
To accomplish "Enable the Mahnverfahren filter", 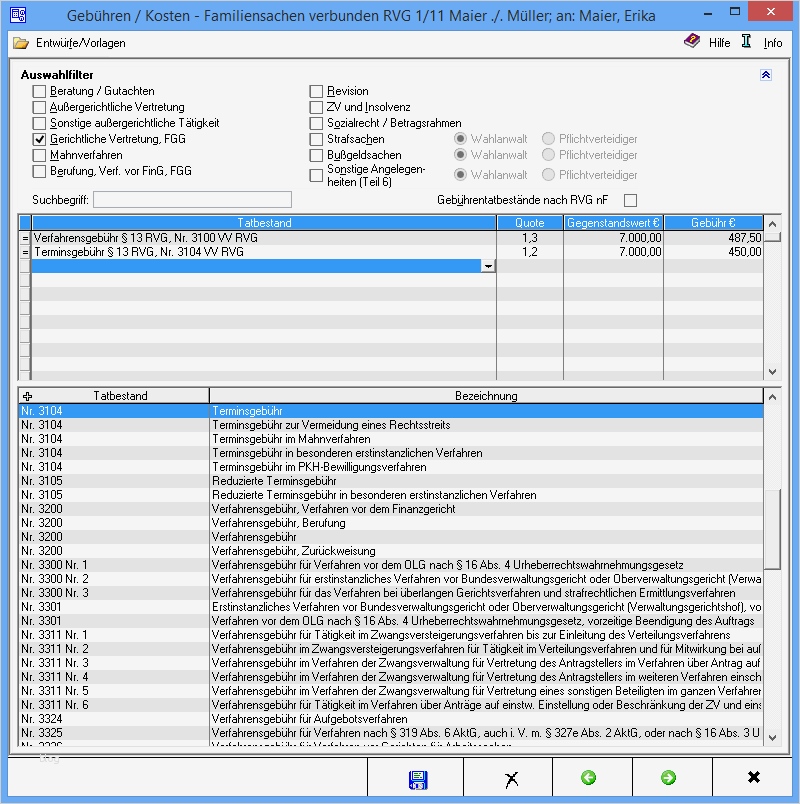I will click(39, 155).
